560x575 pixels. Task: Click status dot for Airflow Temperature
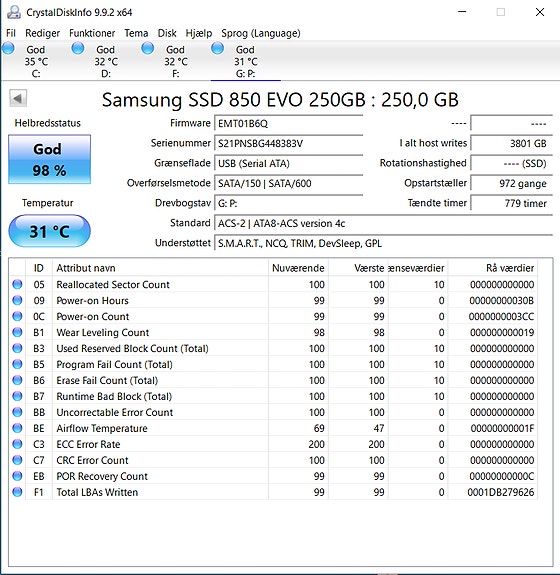click(17, 428)
